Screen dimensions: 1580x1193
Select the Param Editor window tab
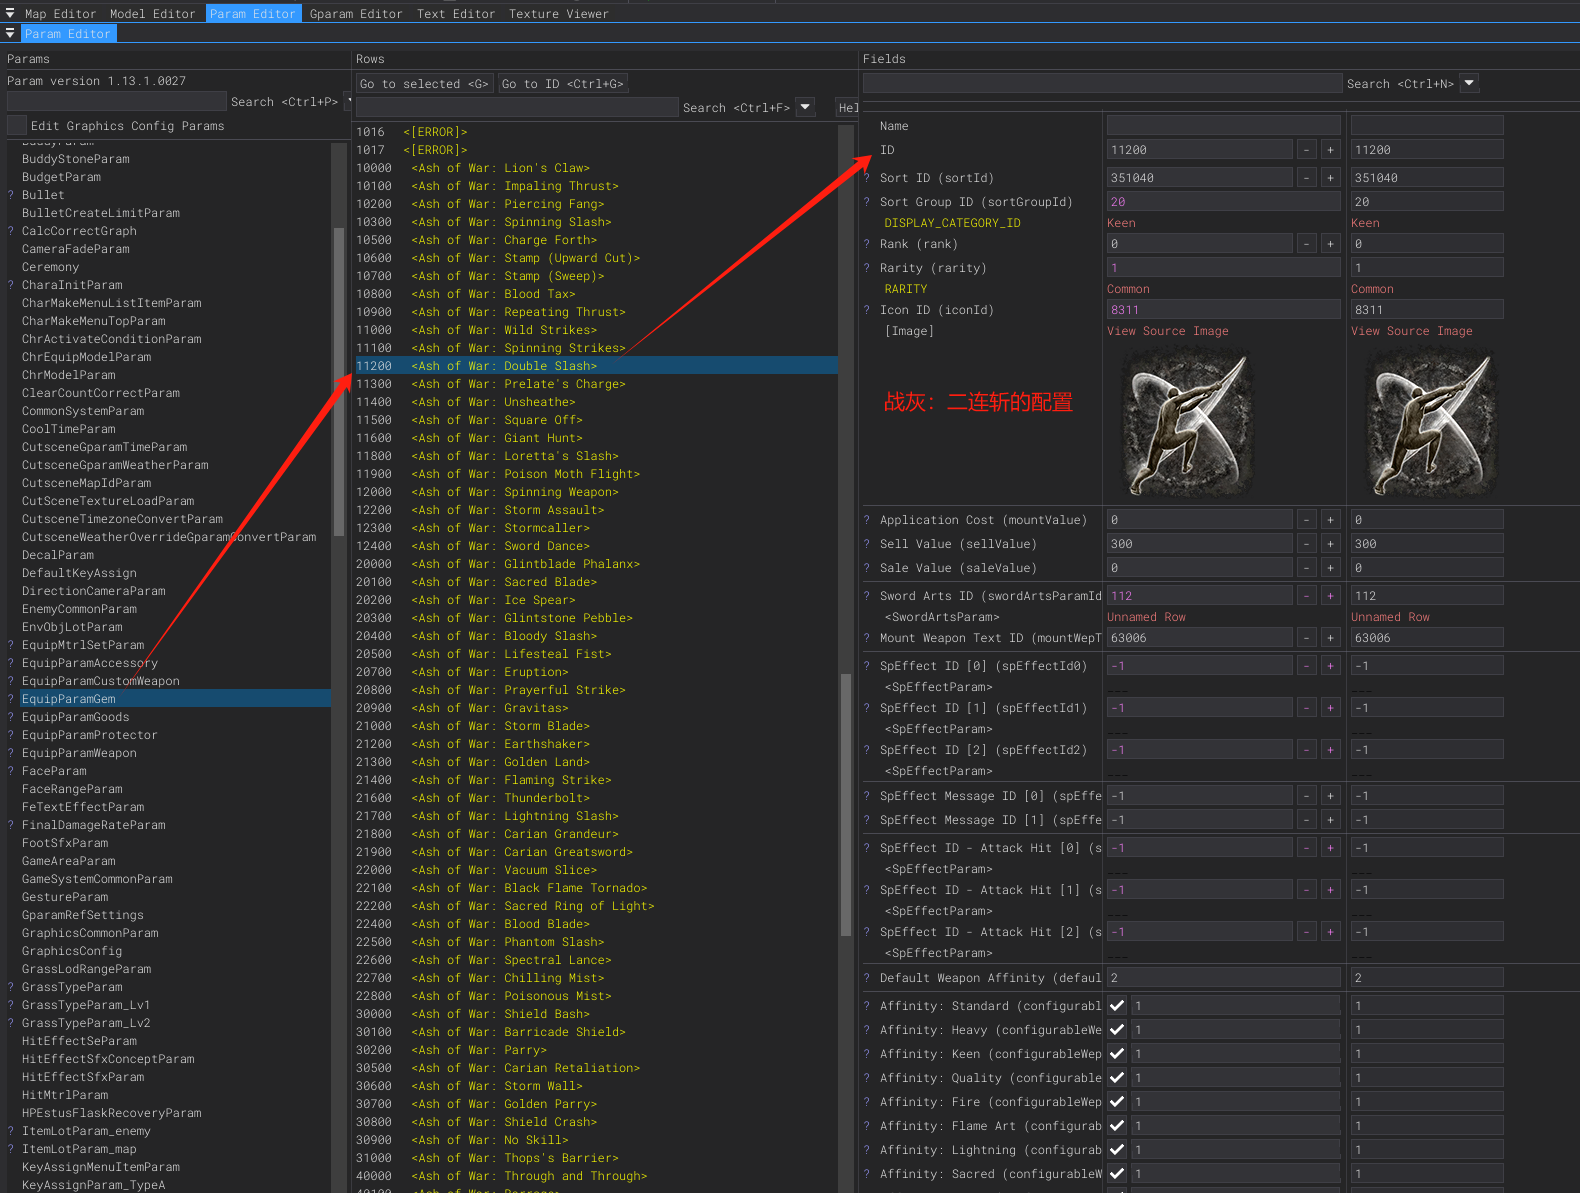(x=68, y=34)
